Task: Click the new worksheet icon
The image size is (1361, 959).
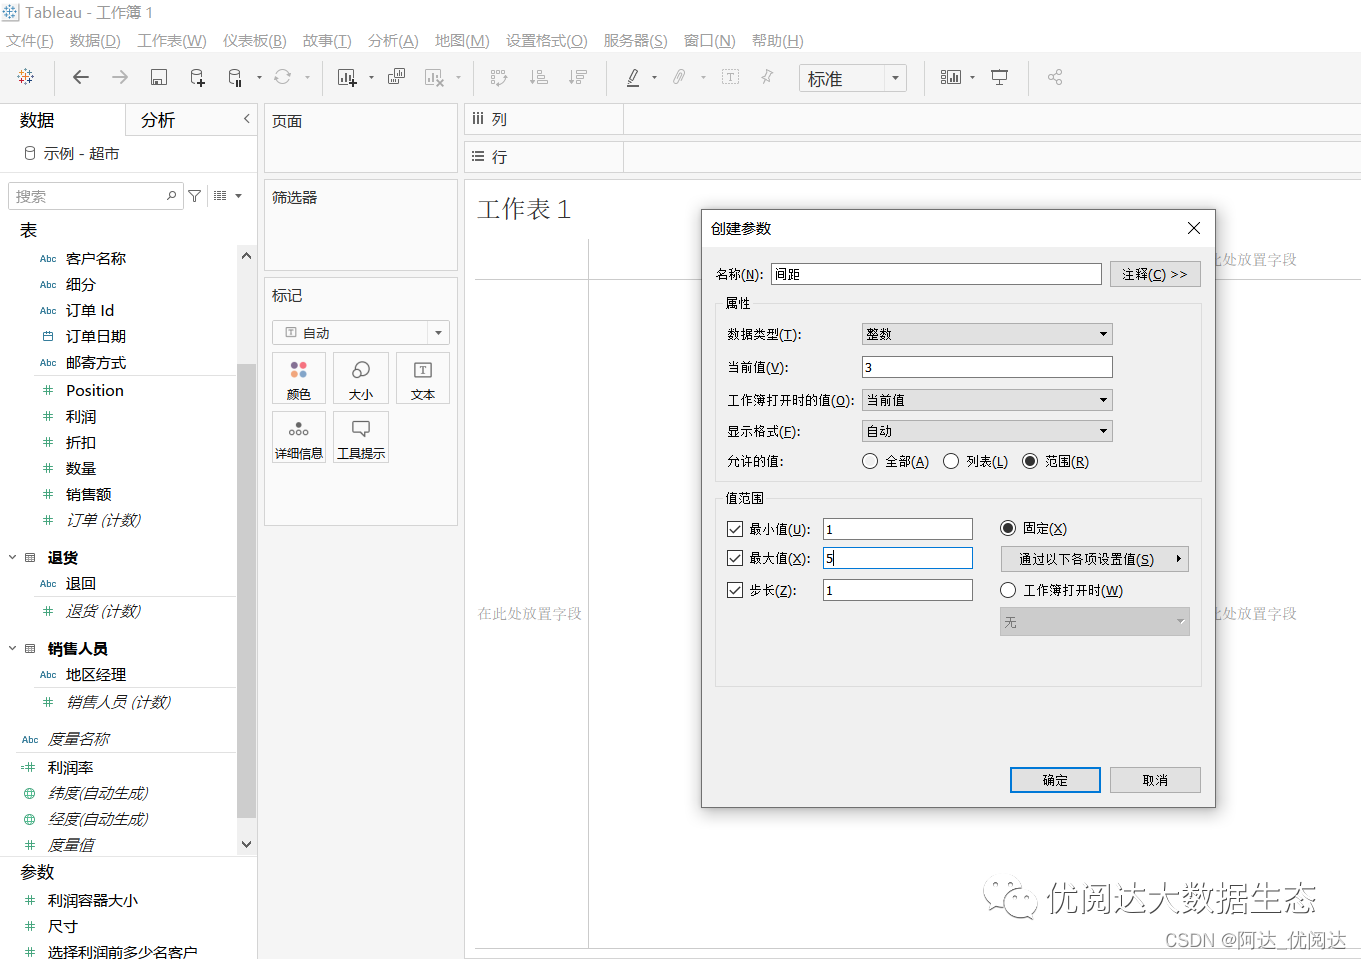Action: (347, 77)
